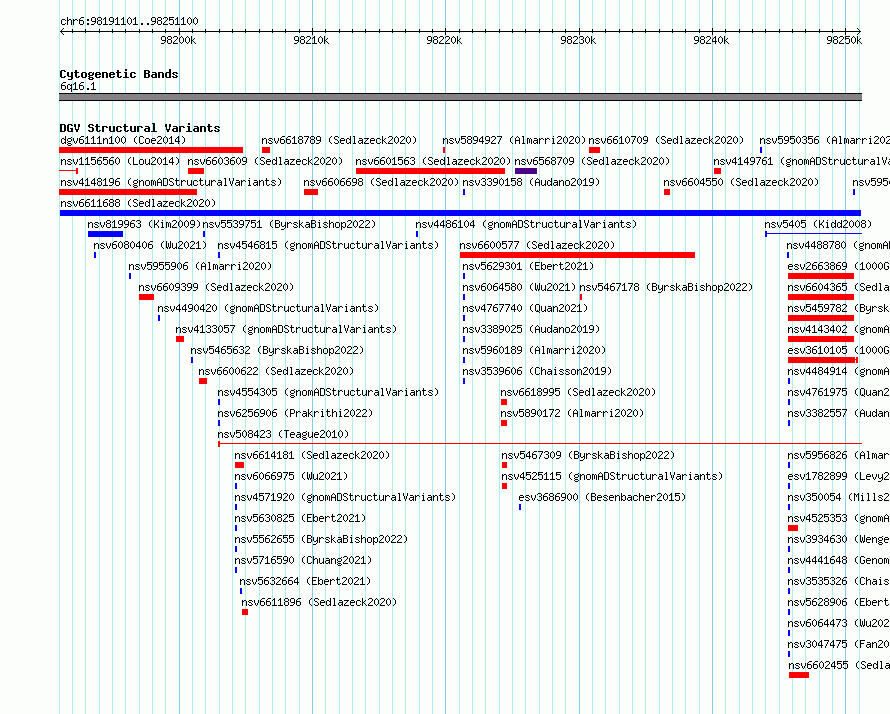Open nsv4148196 (gnomADStructuralVariants) entry

(171, 182)
